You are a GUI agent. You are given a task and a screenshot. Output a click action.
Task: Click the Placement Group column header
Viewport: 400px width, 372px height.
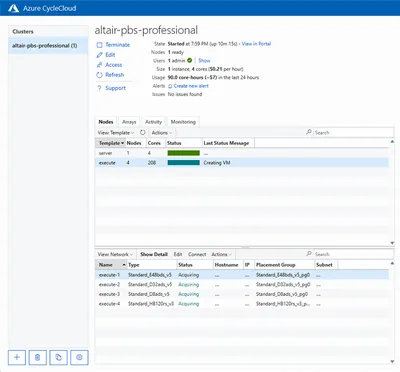coord(284,265)
